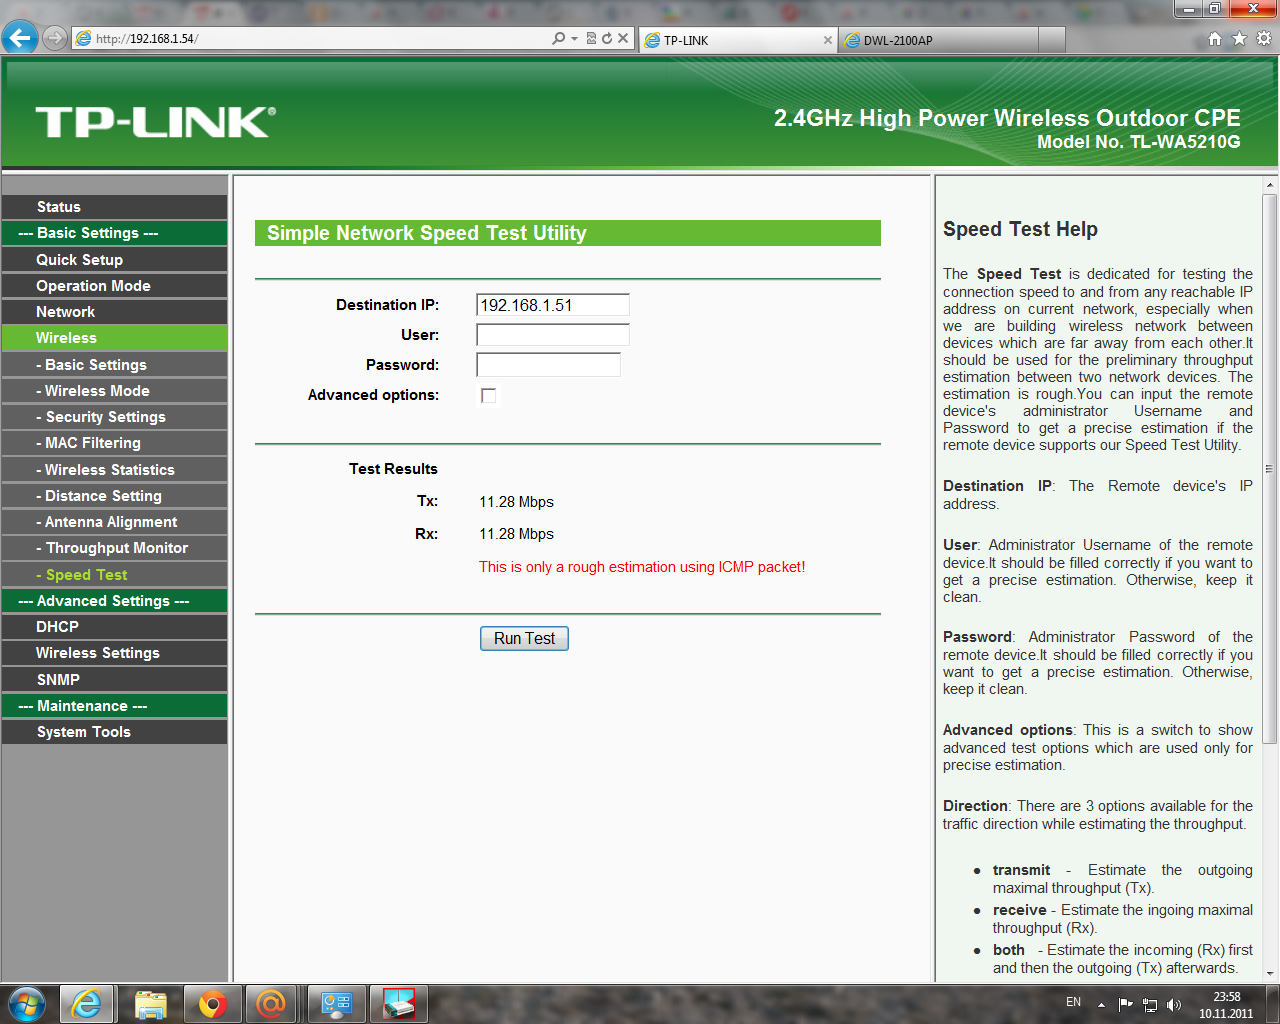Switch to the DWL-2100AP browser tab

(x=938, y=40)
